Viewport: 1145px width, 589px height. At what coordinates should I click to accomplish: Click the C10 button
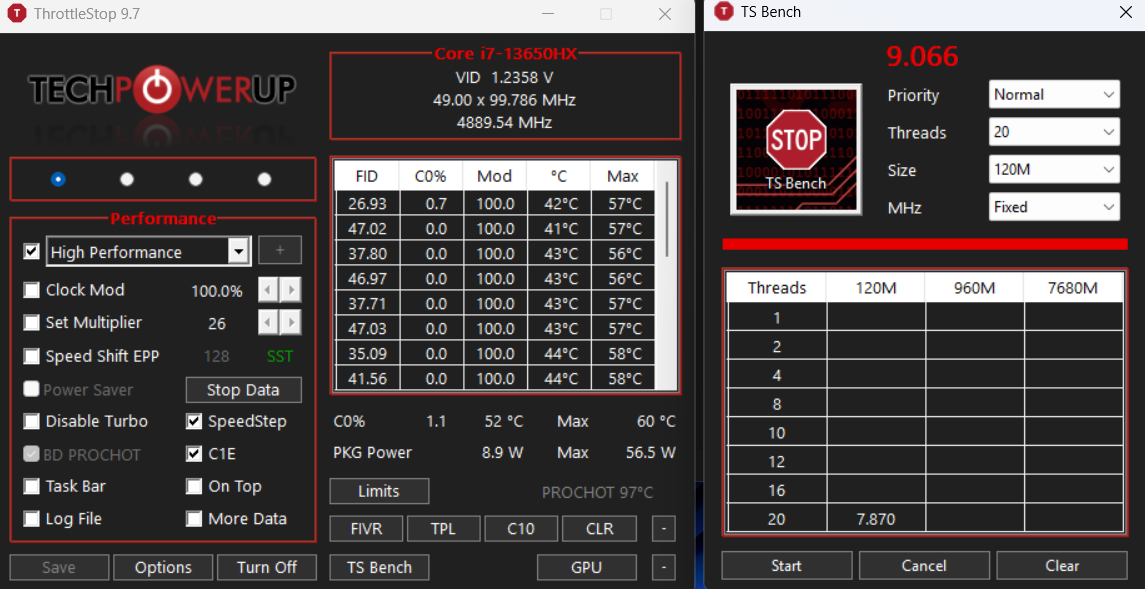pyautogui.click(x=521, y=528)
